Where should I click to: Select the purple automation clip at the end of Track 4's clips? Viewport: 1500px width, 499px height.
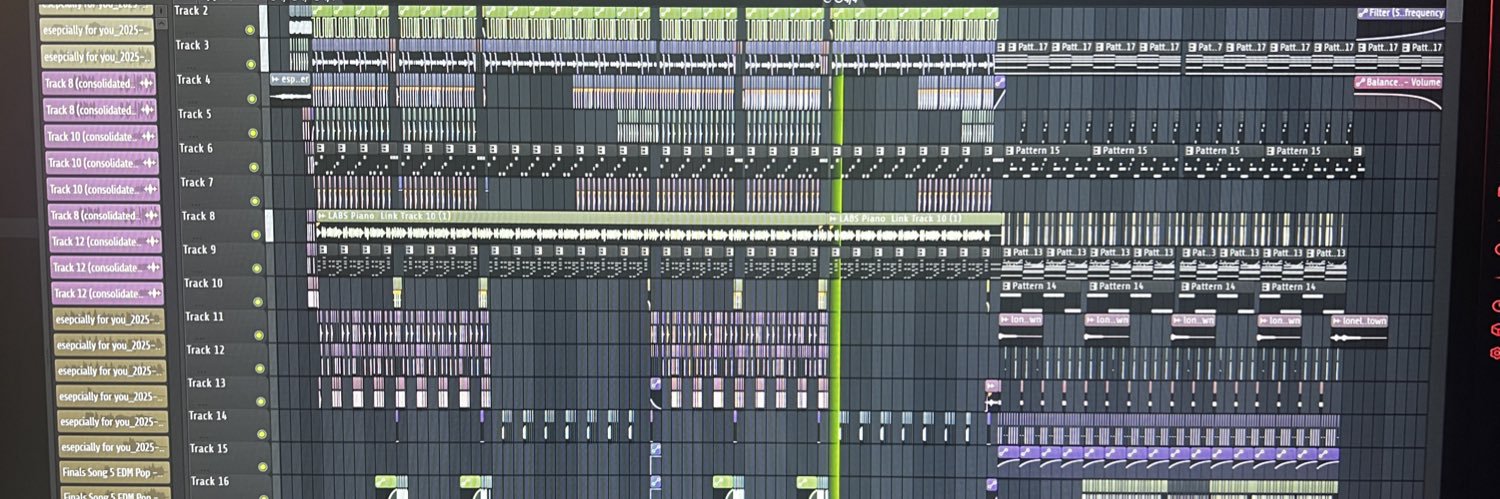tap(999, 82)
